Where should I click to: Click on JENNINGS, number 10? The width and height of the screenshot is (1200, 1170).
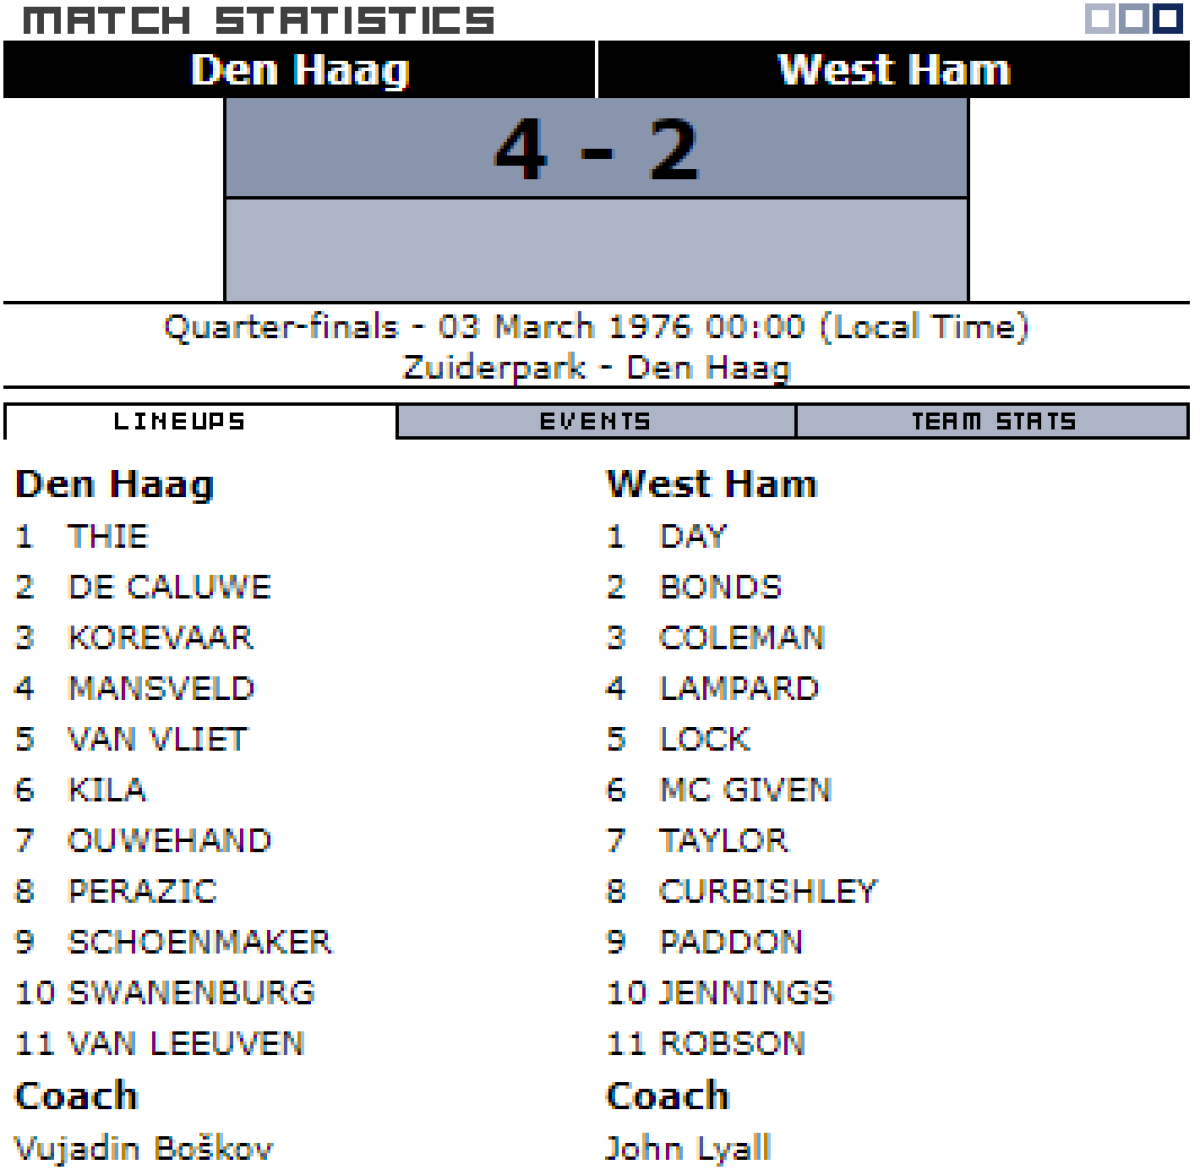click(745, 993)
